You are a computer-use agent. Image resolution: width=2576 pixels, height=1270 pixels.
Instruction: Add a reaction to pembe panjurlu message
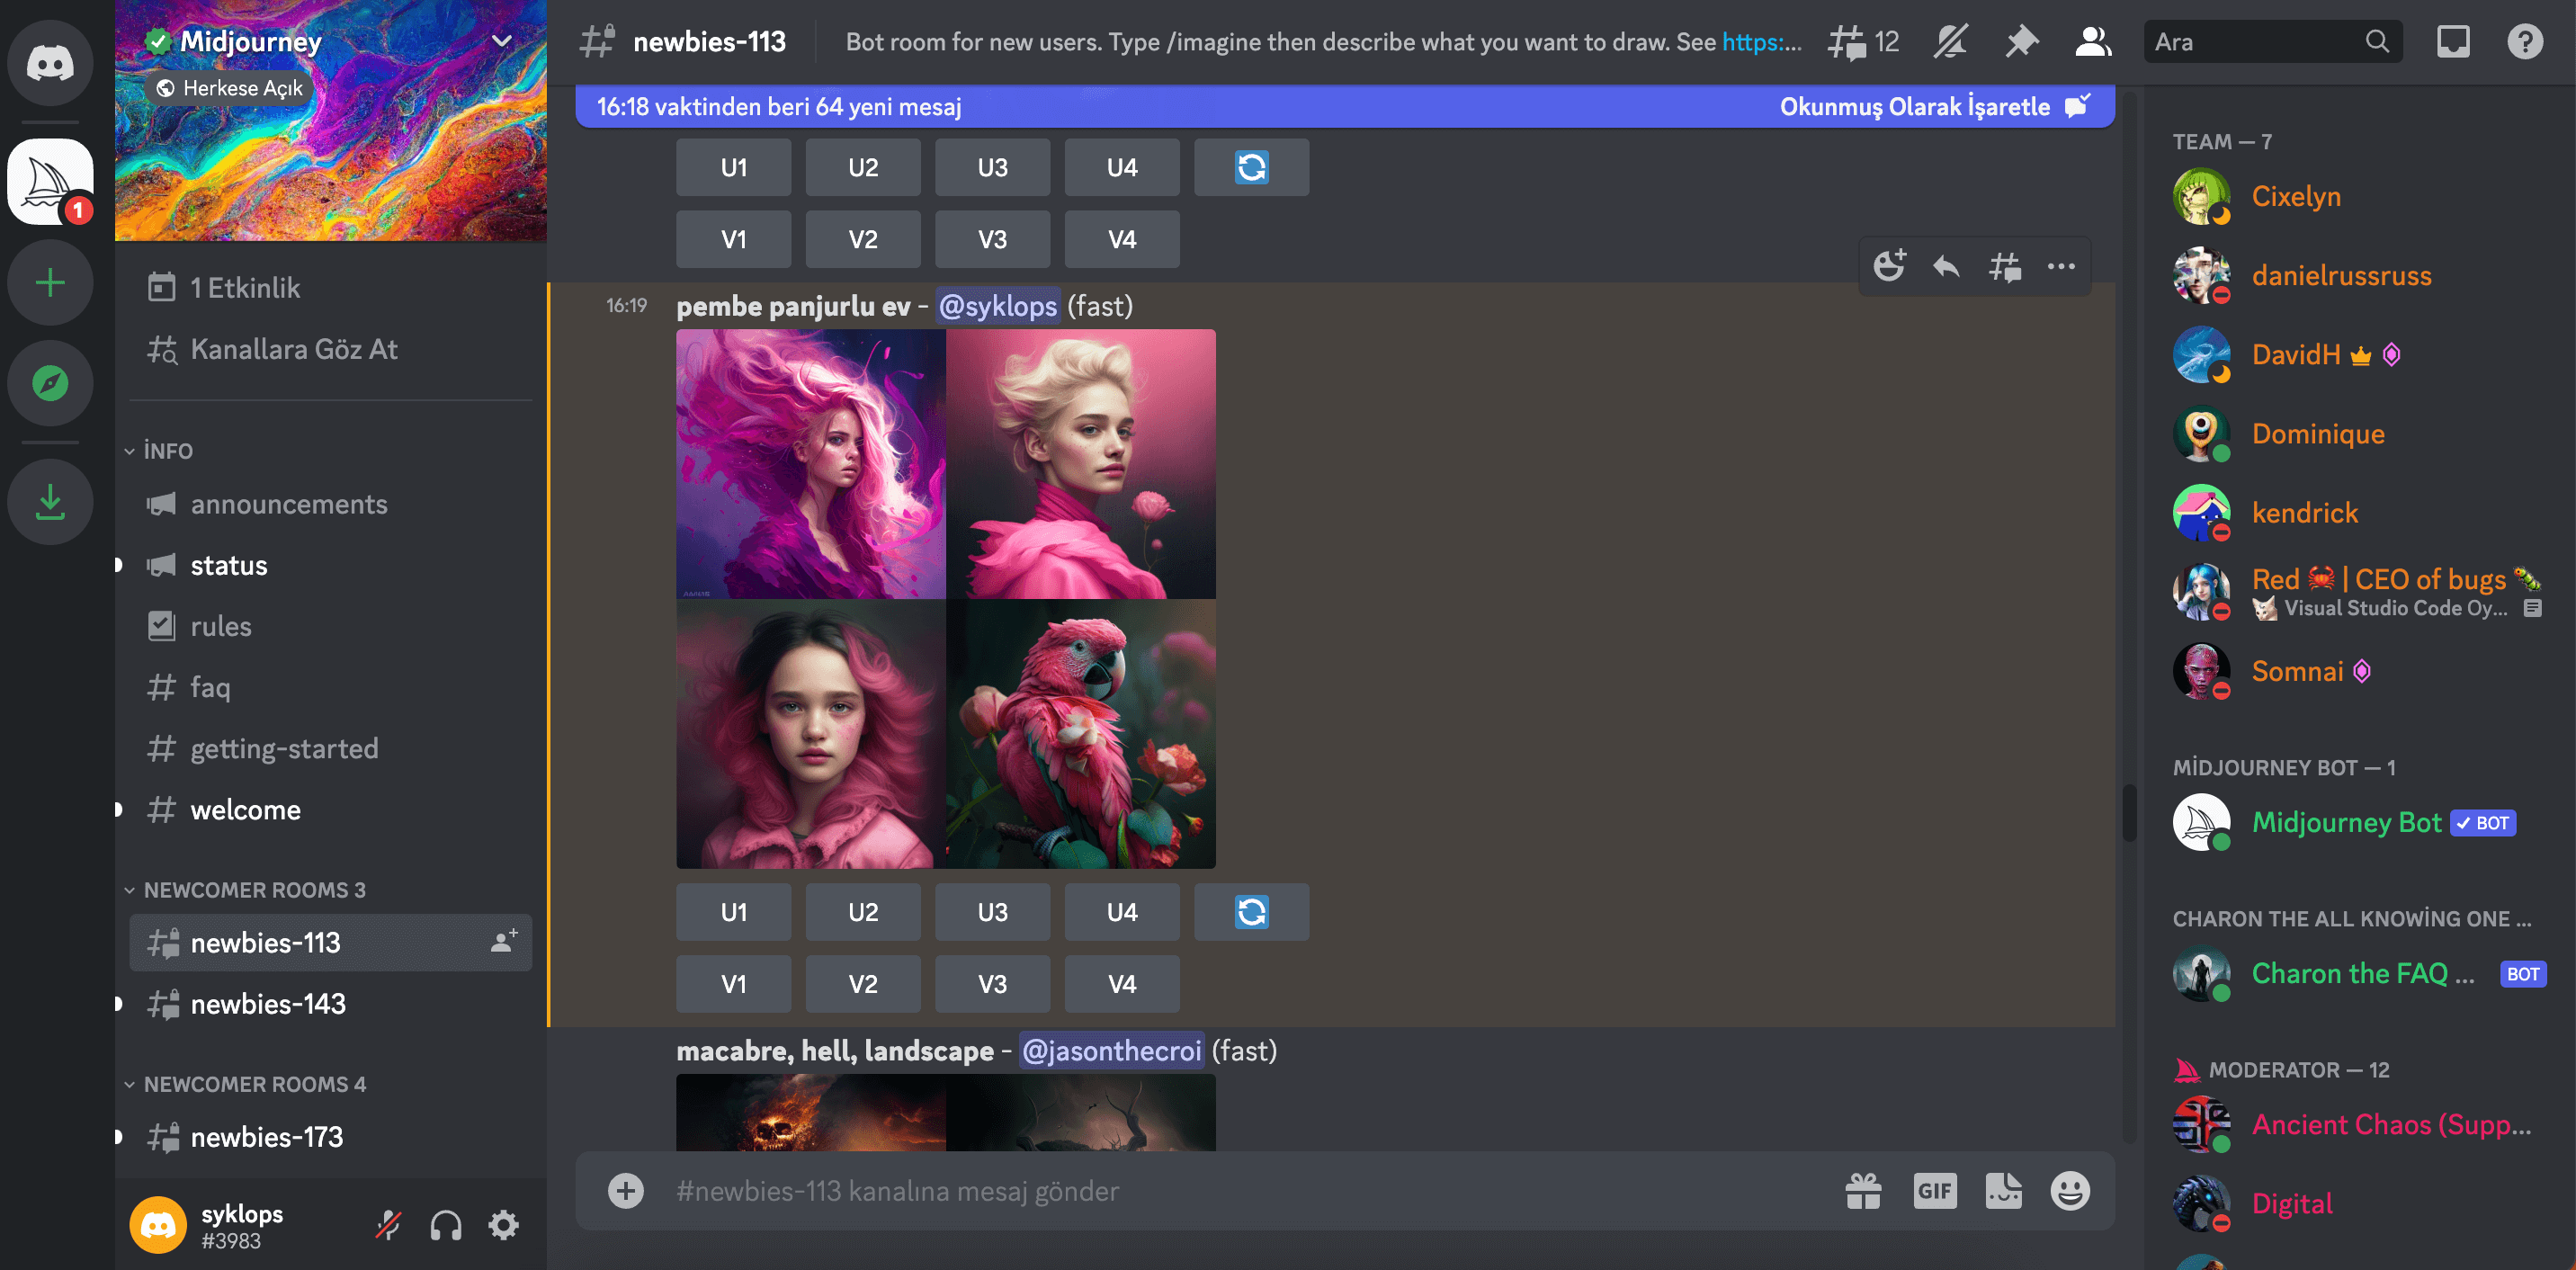[1890, 266]
